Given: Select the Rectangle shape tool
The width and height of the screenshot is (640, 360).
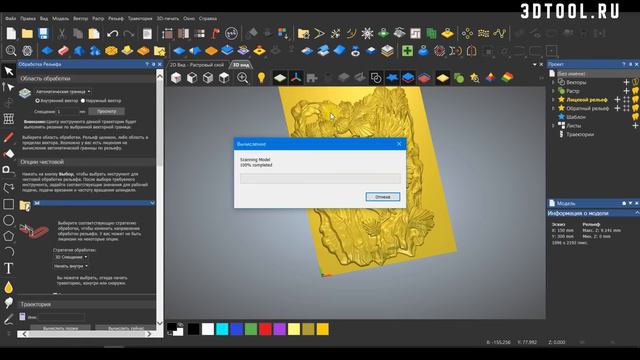Looking at the screenshot, I should pos(9,204).
